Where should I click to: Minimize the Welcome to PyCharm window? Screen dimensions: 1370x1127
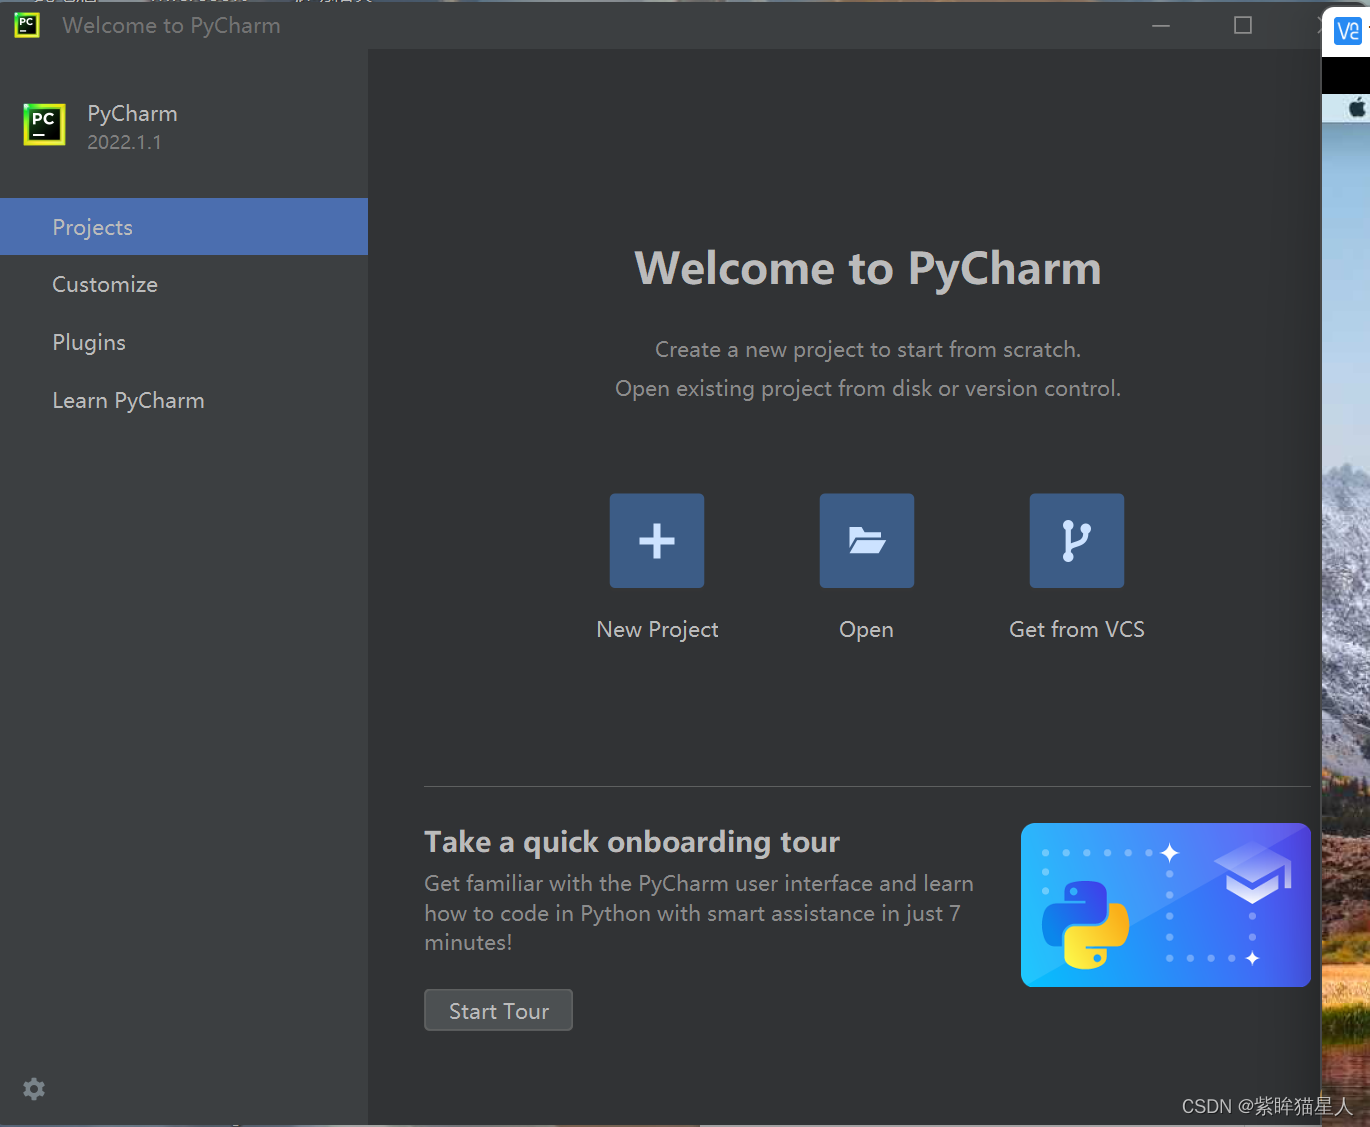pyautogui.click(x=1161, y=25)
